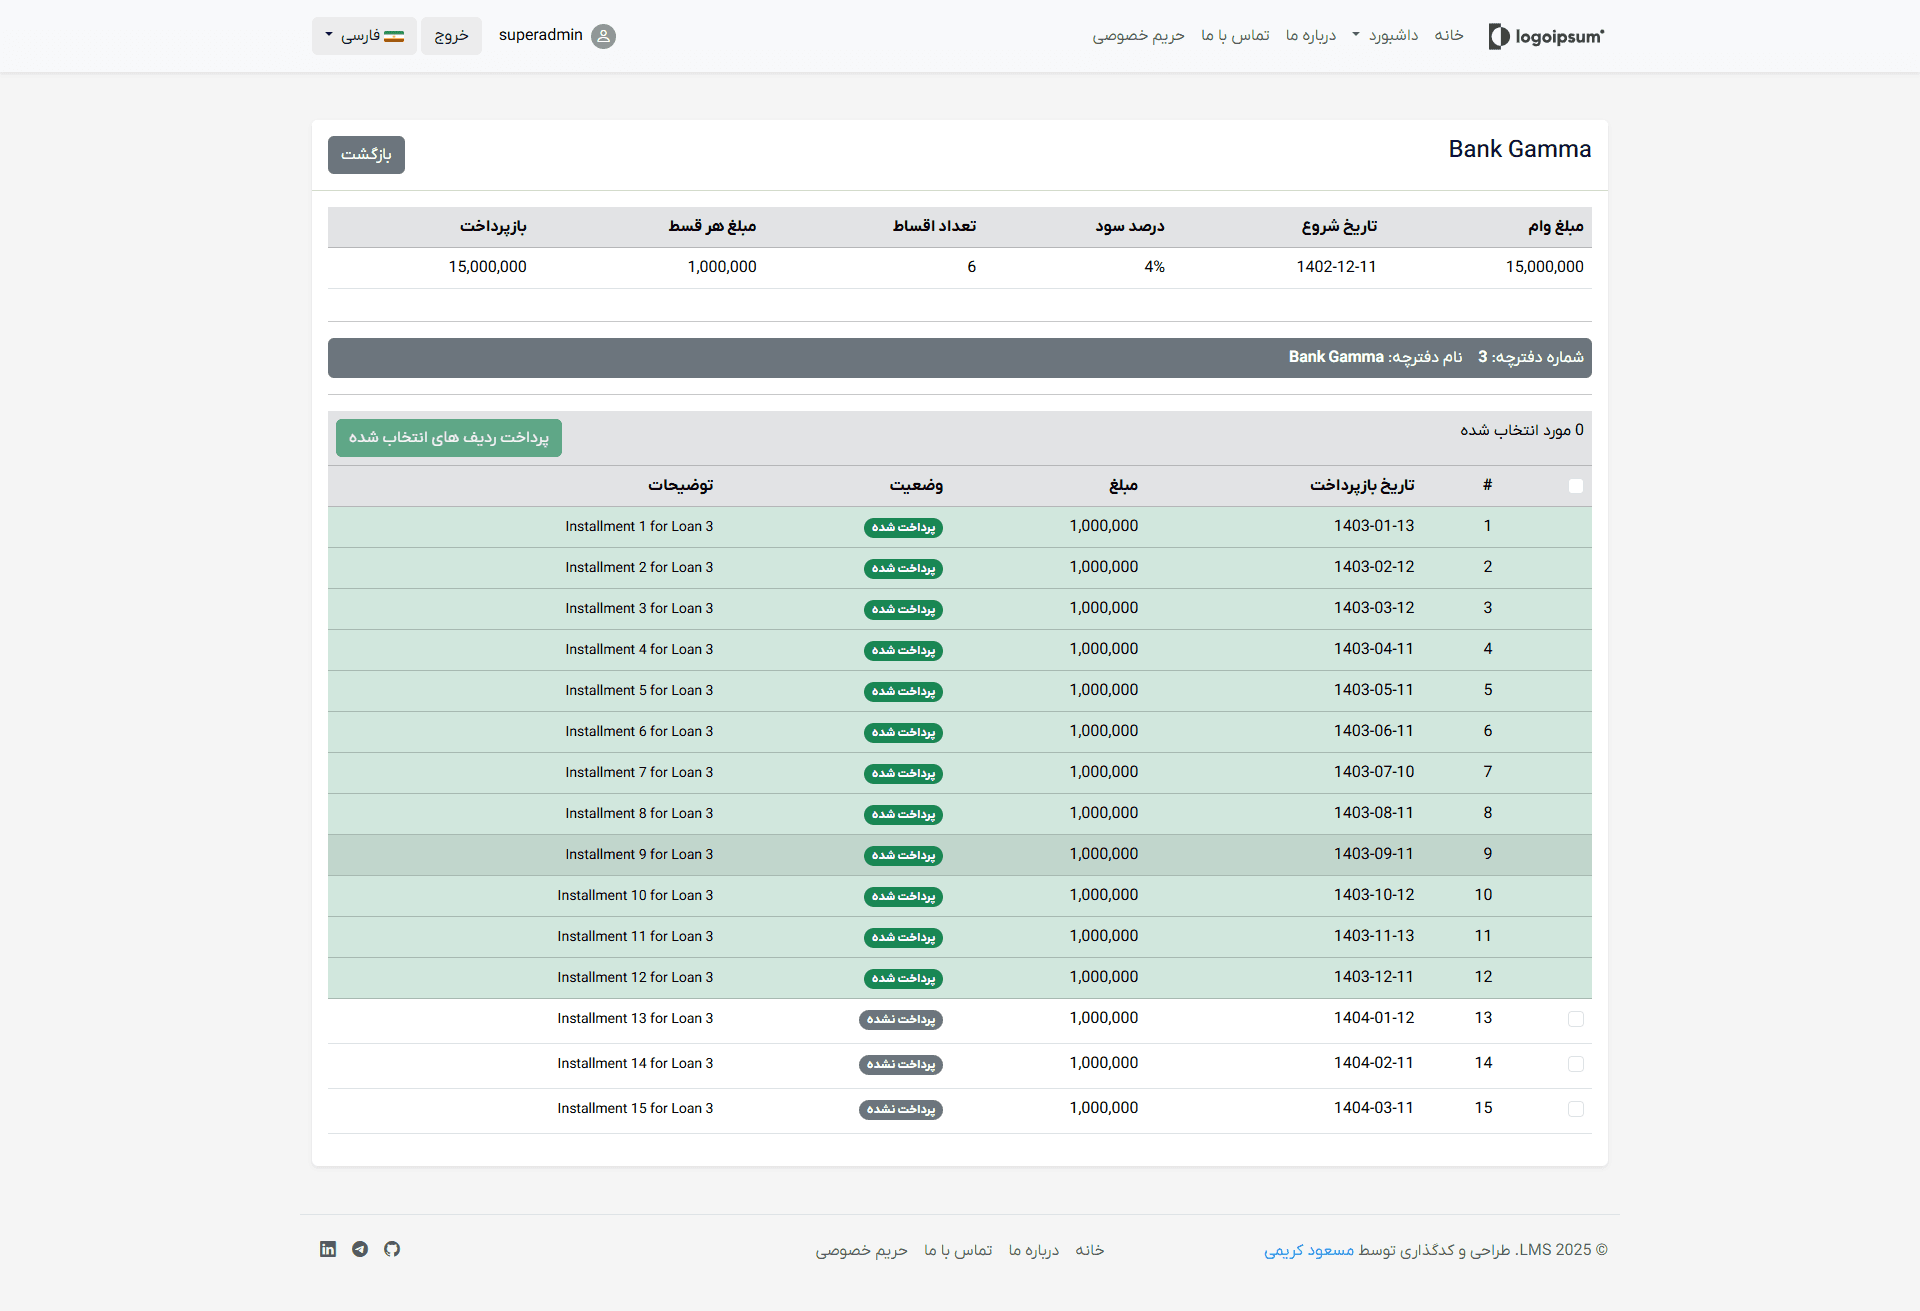Click the بازگشت back button

coord(366,155)
